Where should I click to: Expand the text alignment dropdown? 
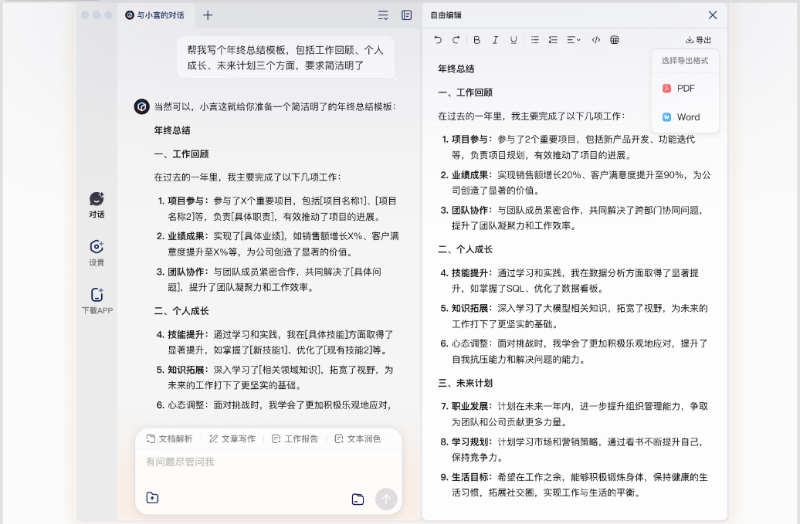pyautogui.click(x=574, y=40)
